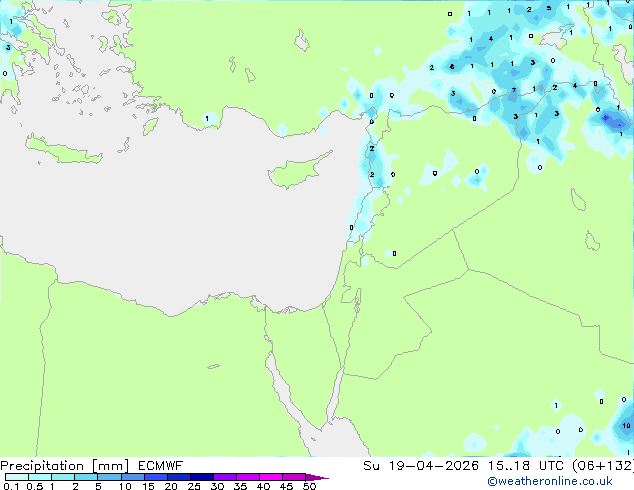634x490 pixels.
Task: Click the 0.5–1 mm legend color swatch
Action: [x=40, y=477]
